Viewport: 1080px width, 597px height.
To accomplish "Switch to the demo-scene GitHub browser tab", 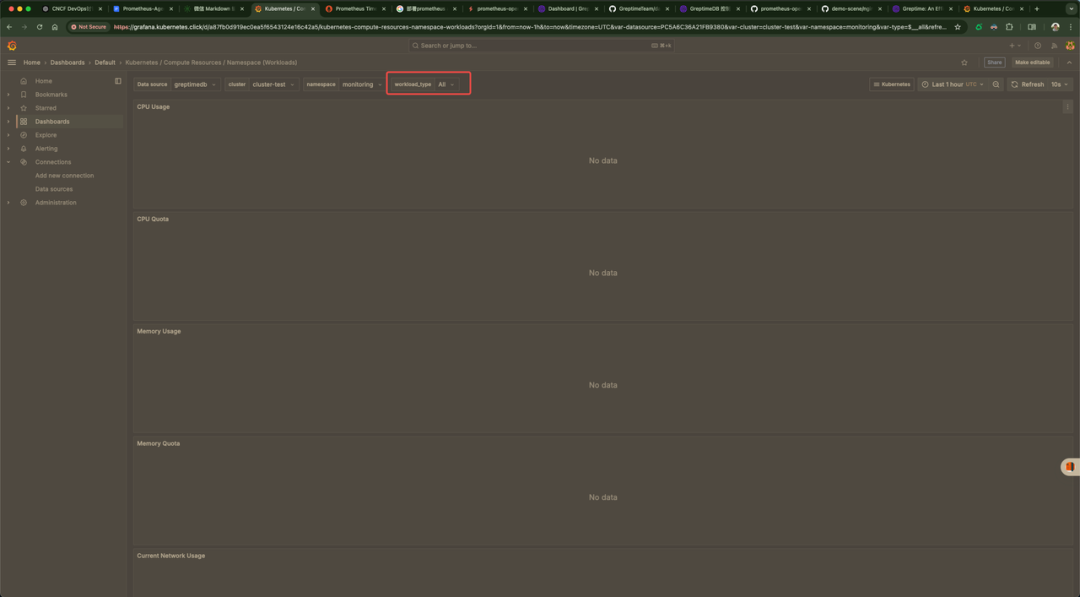I will [851, 9].
